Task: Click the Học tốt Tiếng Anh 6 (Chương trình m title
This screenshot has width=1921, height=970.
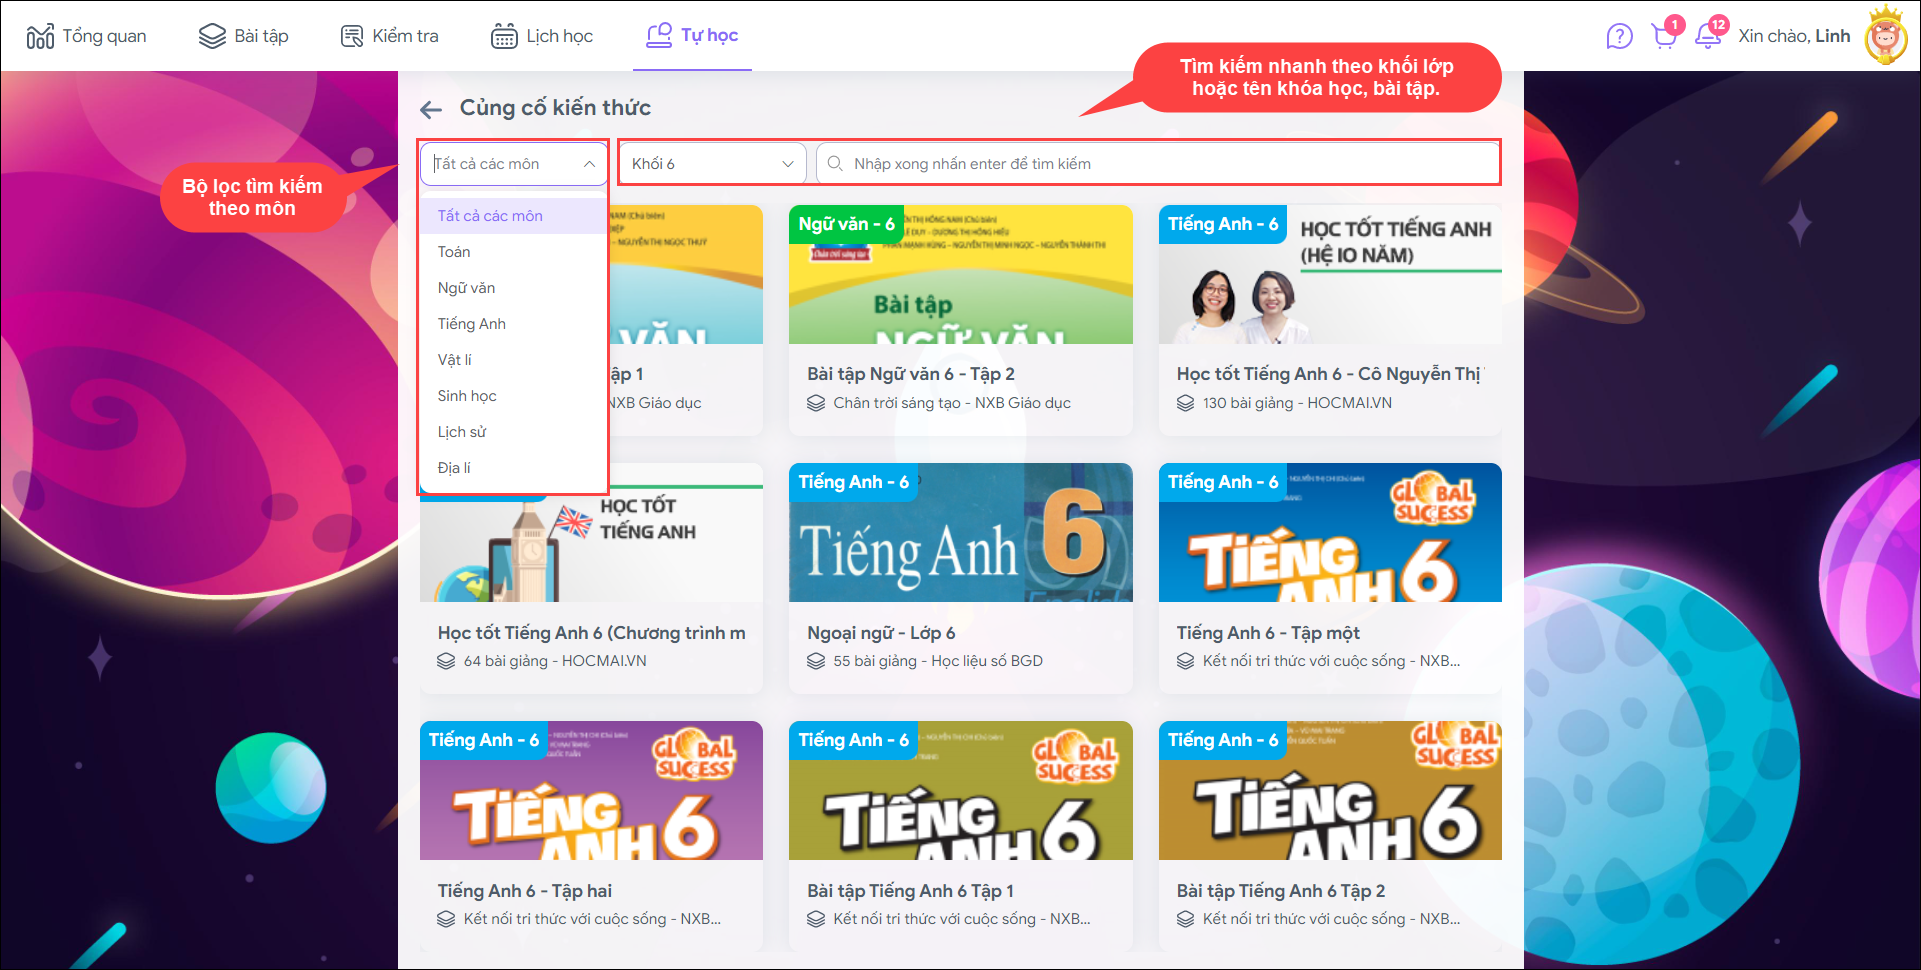Action: click(591, 633)
